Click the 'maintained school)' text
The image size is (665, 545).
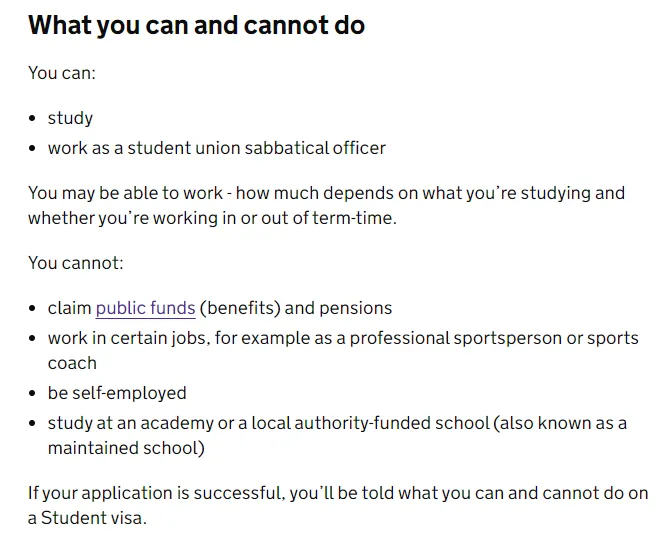click(126, 448)
